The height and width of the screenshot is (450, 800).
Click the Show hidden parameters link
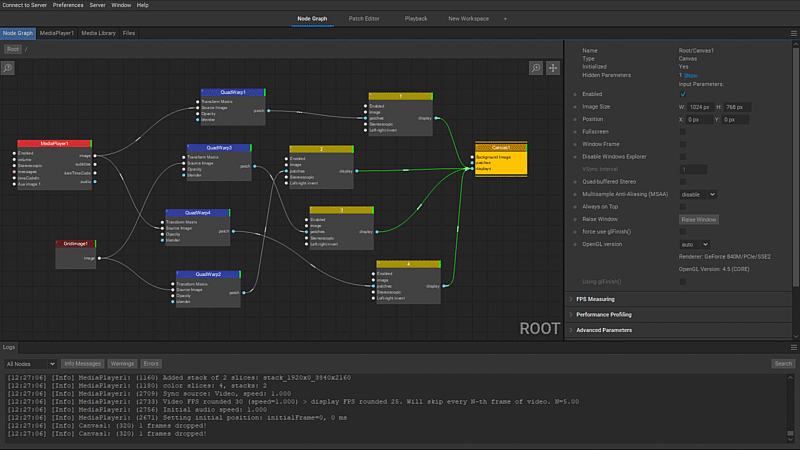(x=690, y=76)
